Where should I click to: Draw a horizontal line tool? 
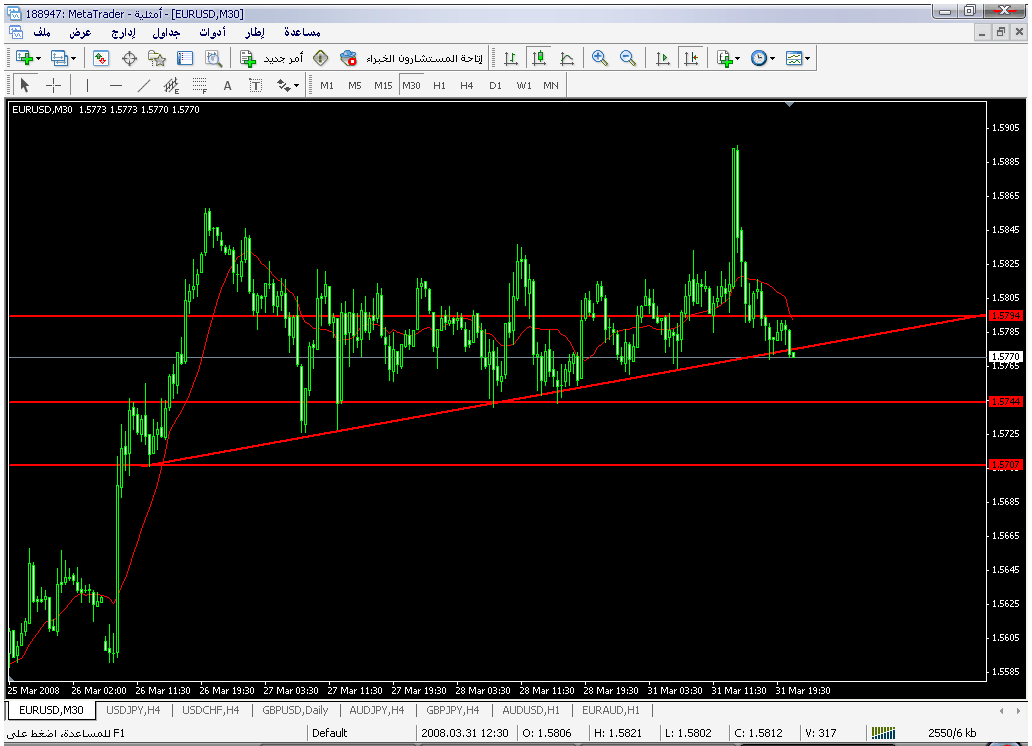[x=116, y=85]
